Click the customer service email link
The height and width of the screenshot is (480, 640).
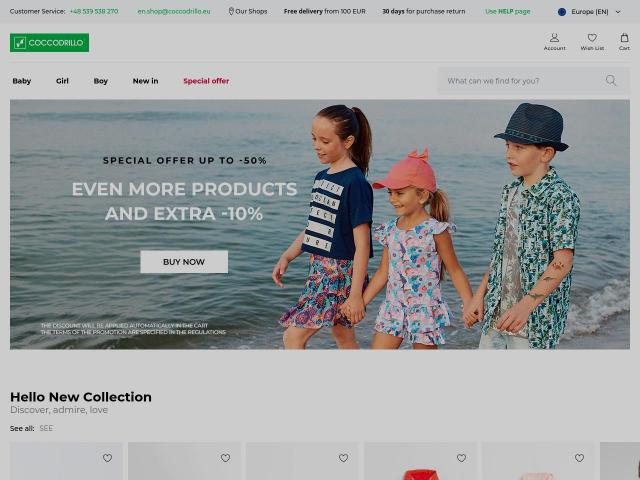click(174, 11)
